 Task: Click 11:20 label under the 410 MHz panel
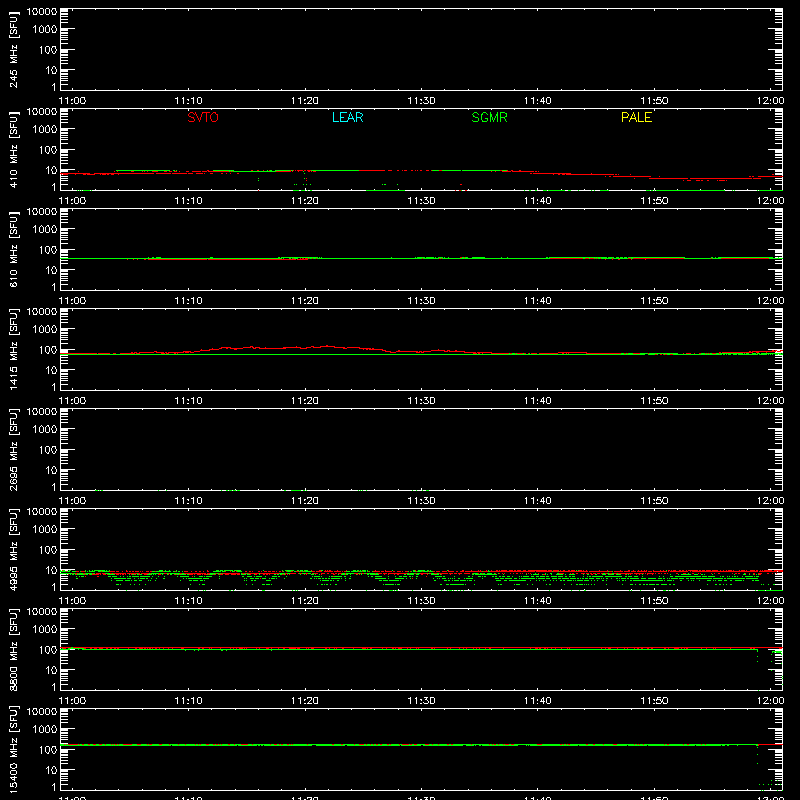pyautogui.click(x=305, y=201)
